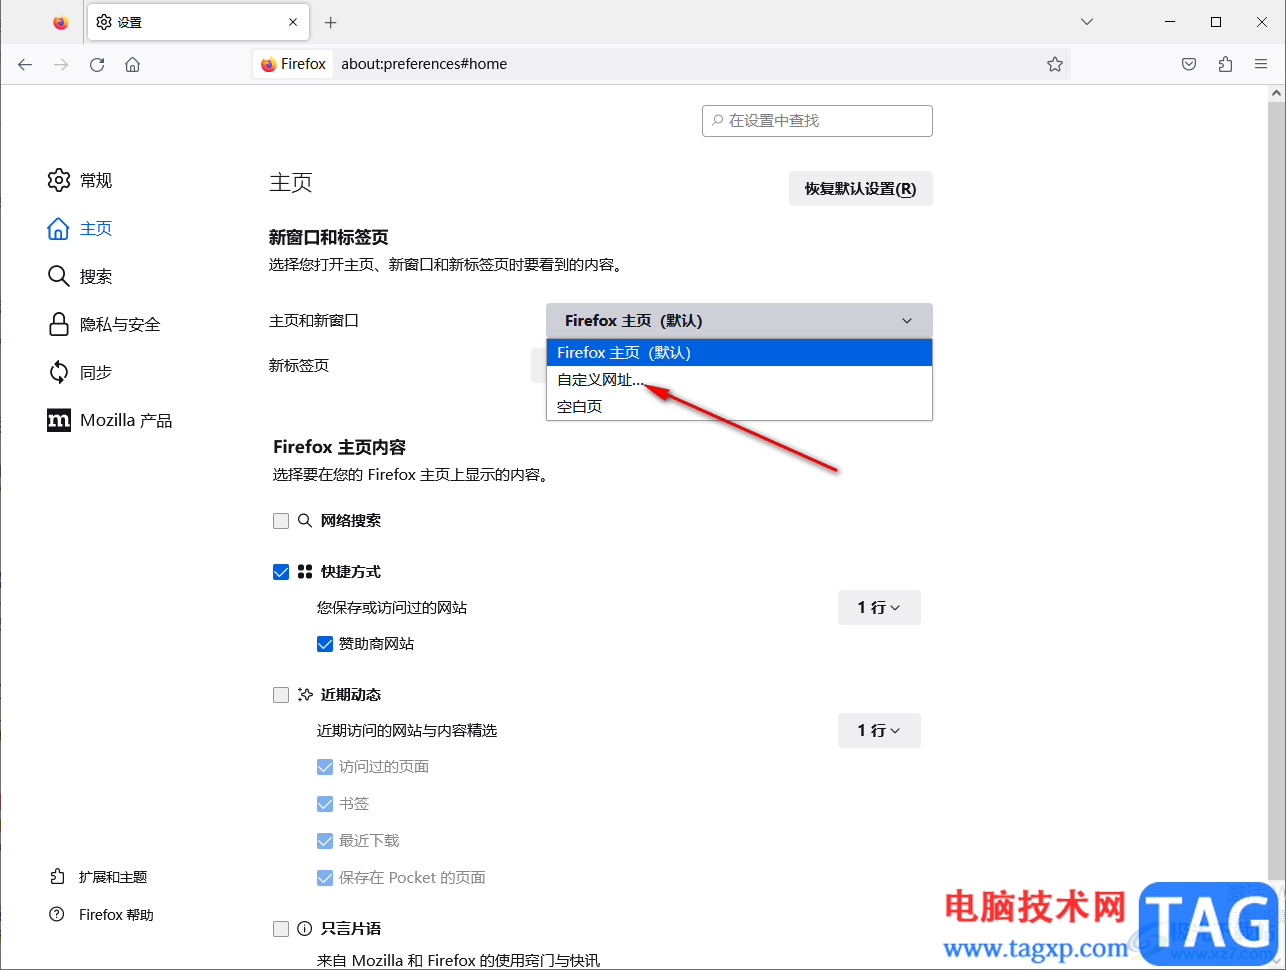
Task: Open the 同步 settings category
Action: click(x=80, y=372)
